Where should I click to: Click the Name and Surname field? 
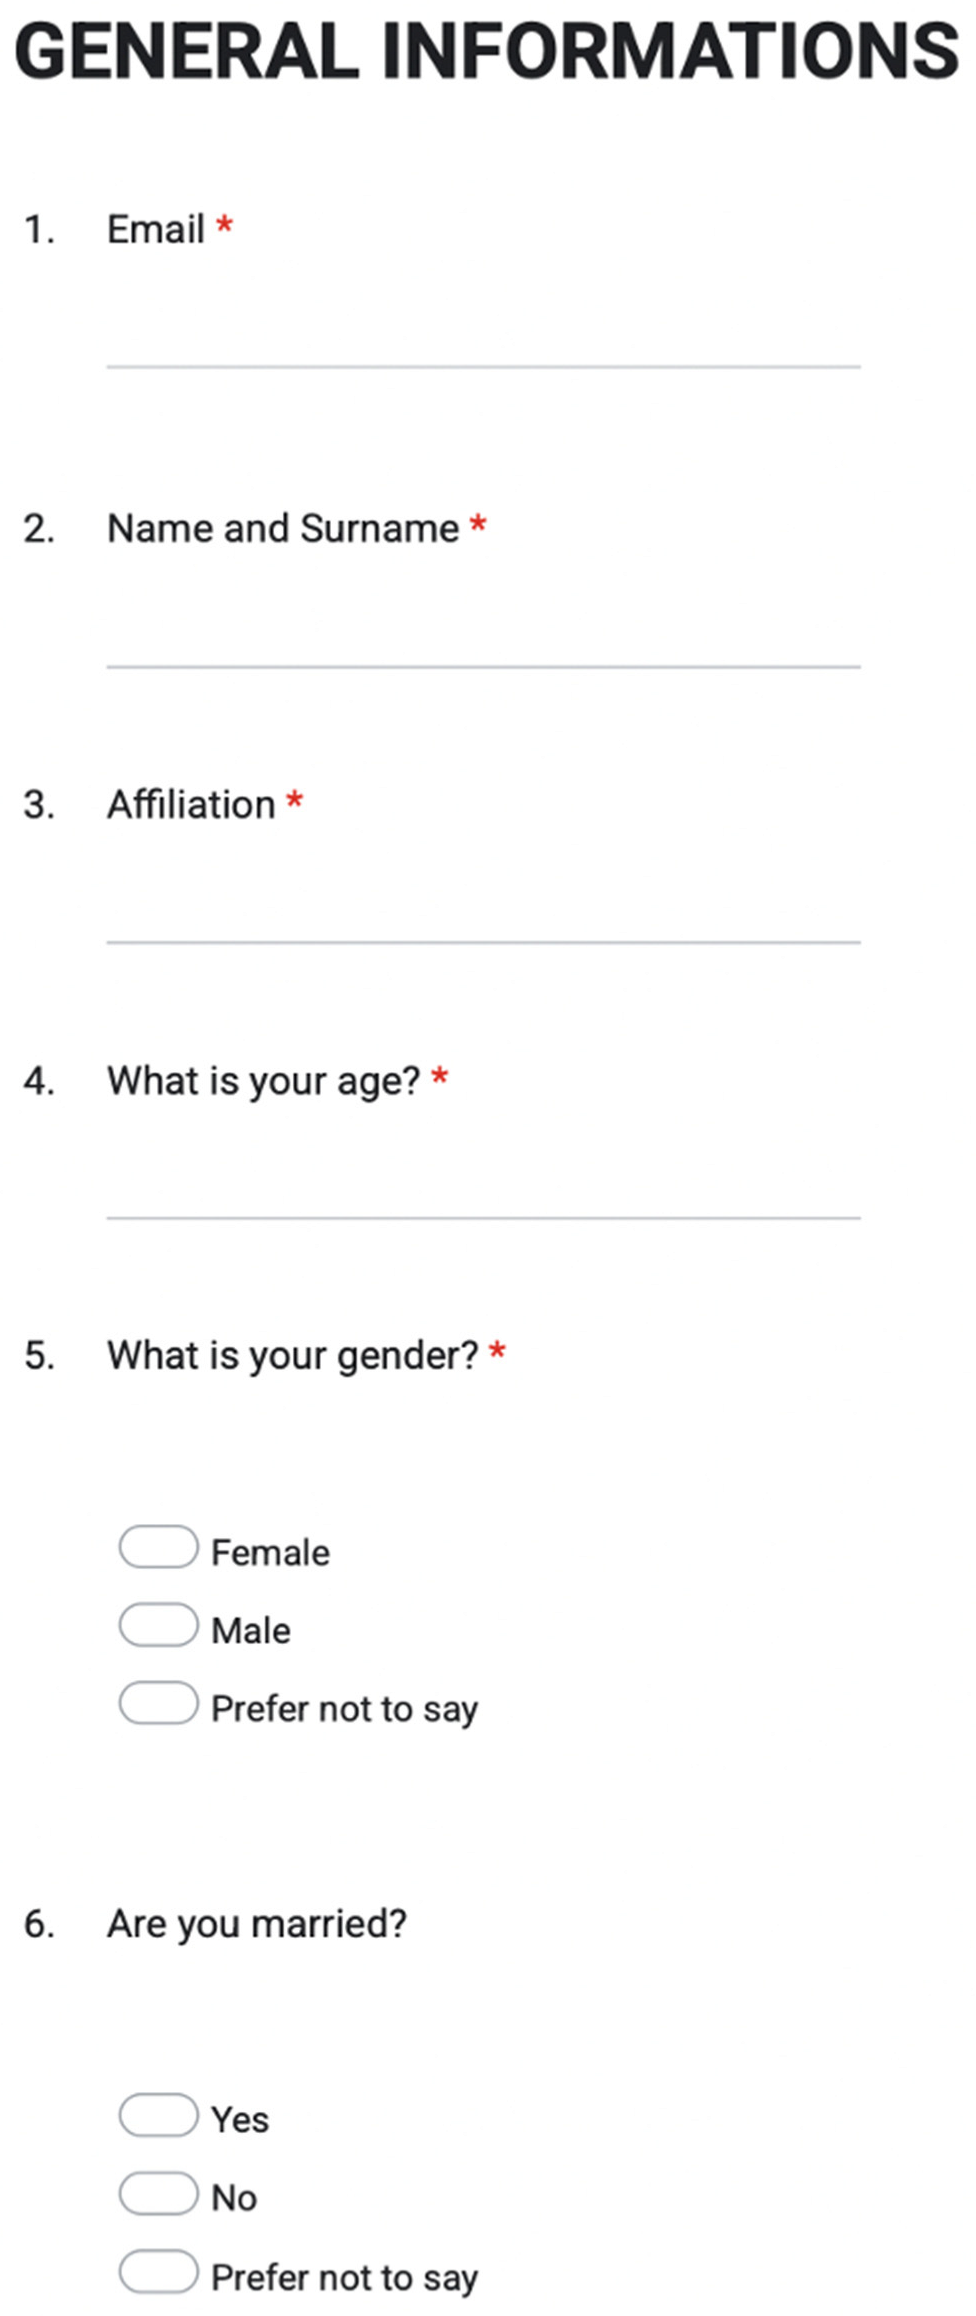point(483,645)
